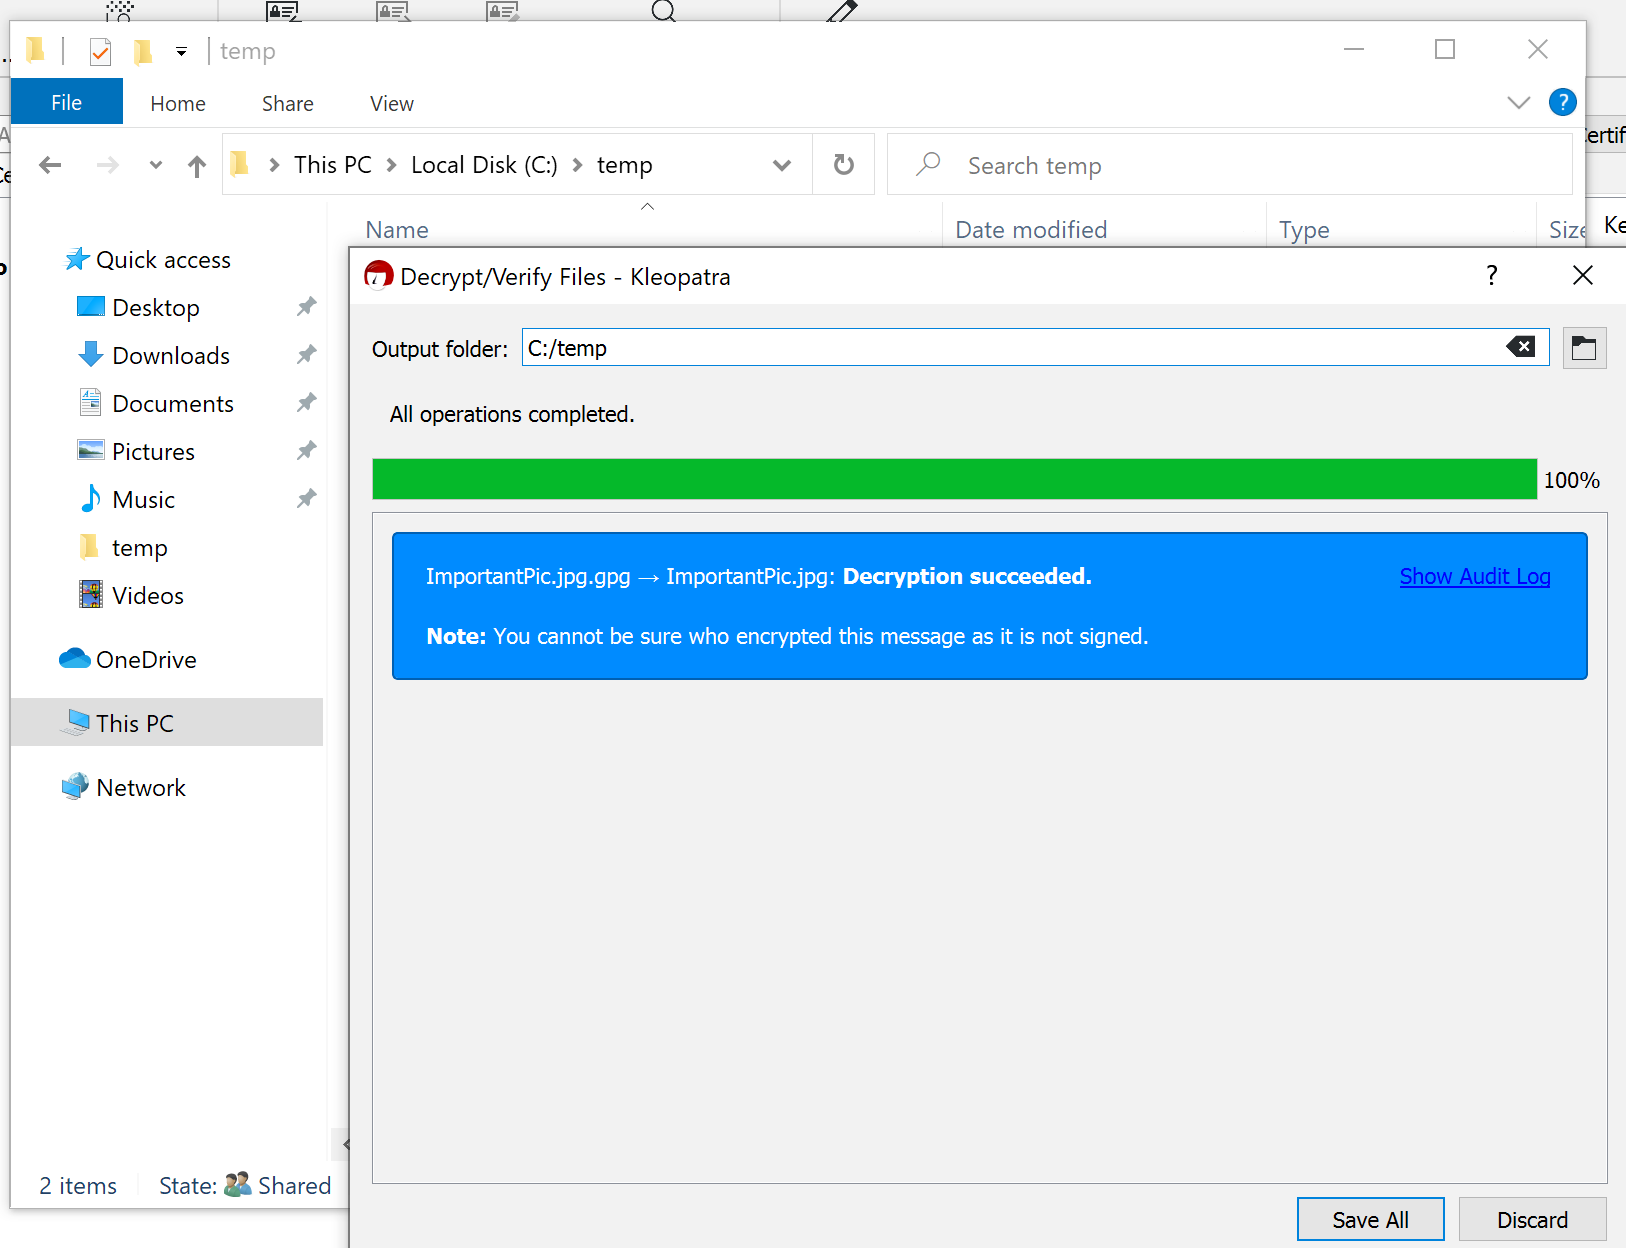This screenshot has width=1626, height=1248.
Task: Click temp in address breadcrumb
Action: [625, 164]
